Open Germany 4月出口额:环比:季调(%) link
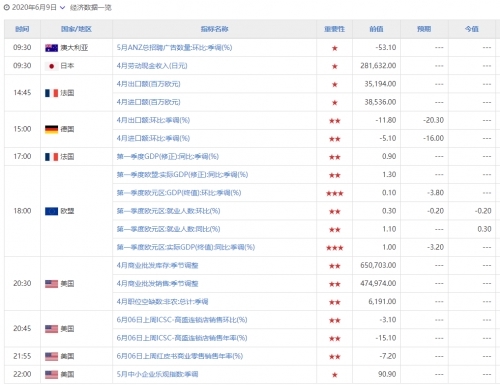Image resolution: width=500 pixels, height=385 pixels. pyautogui.click(x=153, y=120)
